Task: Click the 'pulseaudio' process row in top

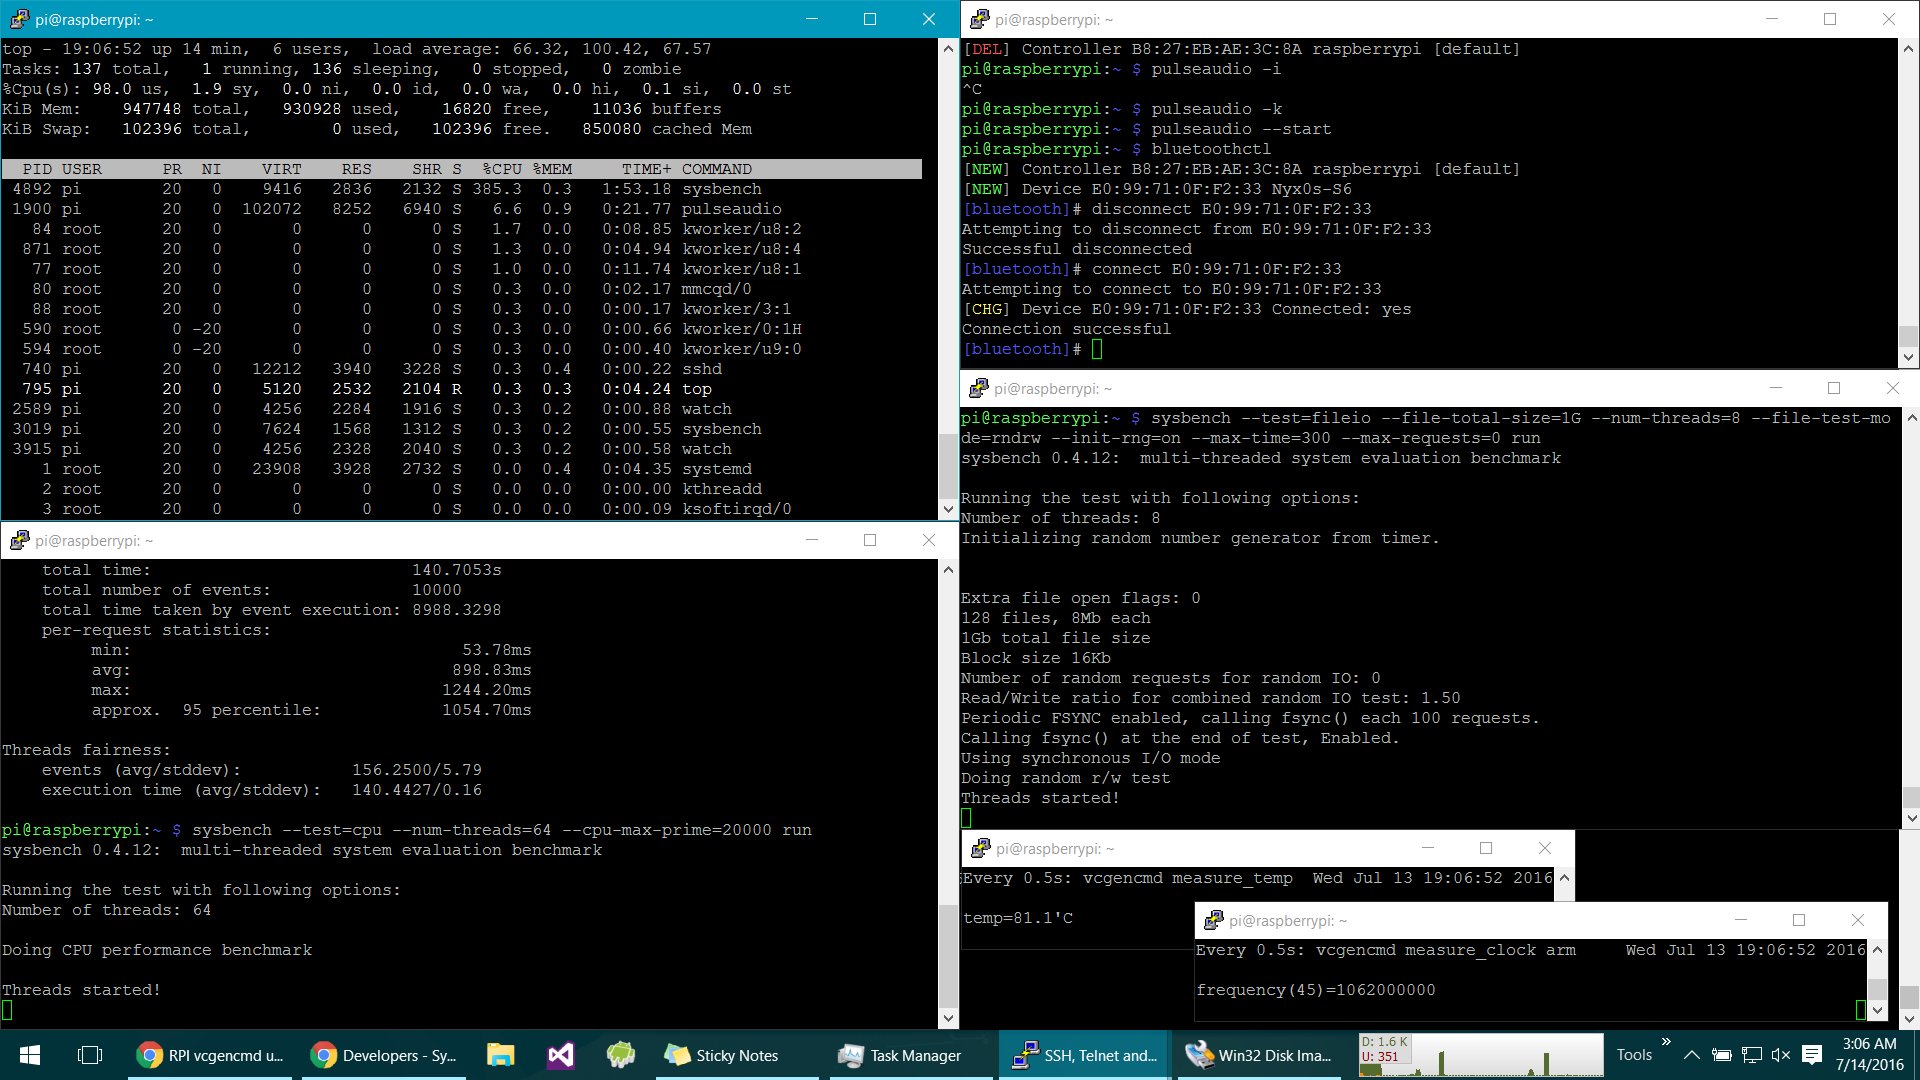Action: point(462,209)
